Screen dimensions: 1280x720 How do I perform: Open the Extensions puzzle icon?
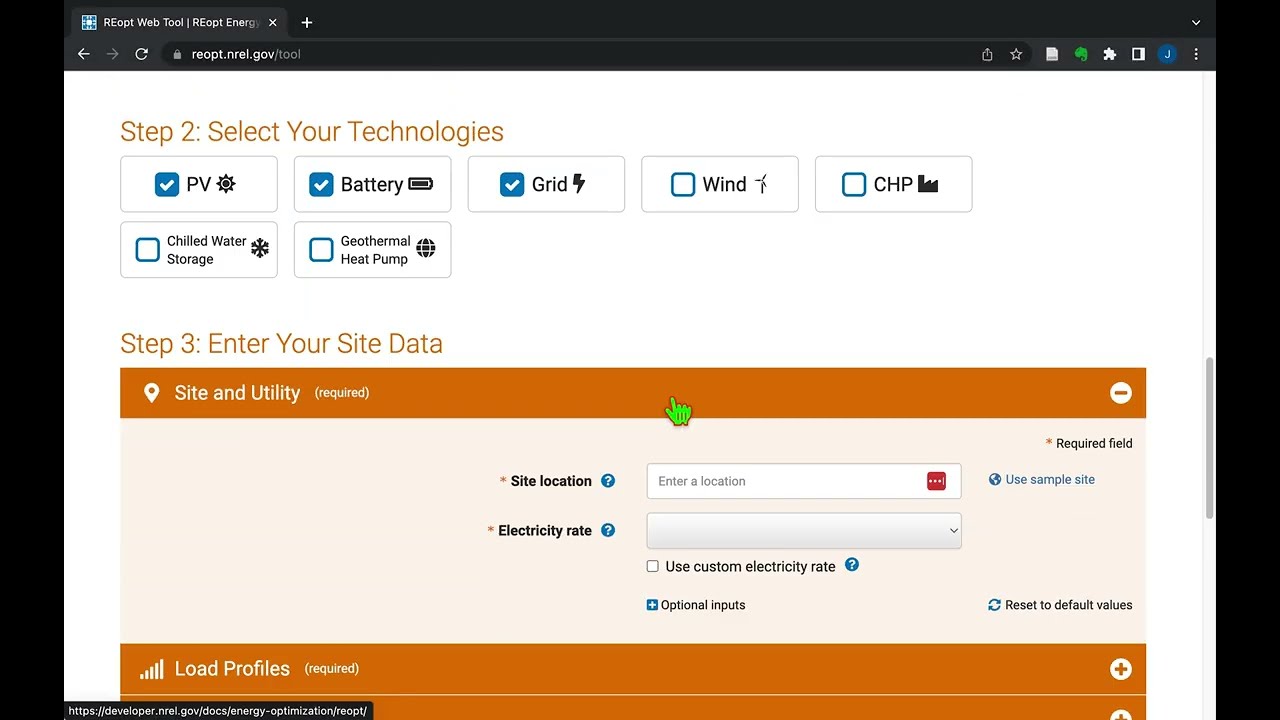click(x=1109, y=54)
